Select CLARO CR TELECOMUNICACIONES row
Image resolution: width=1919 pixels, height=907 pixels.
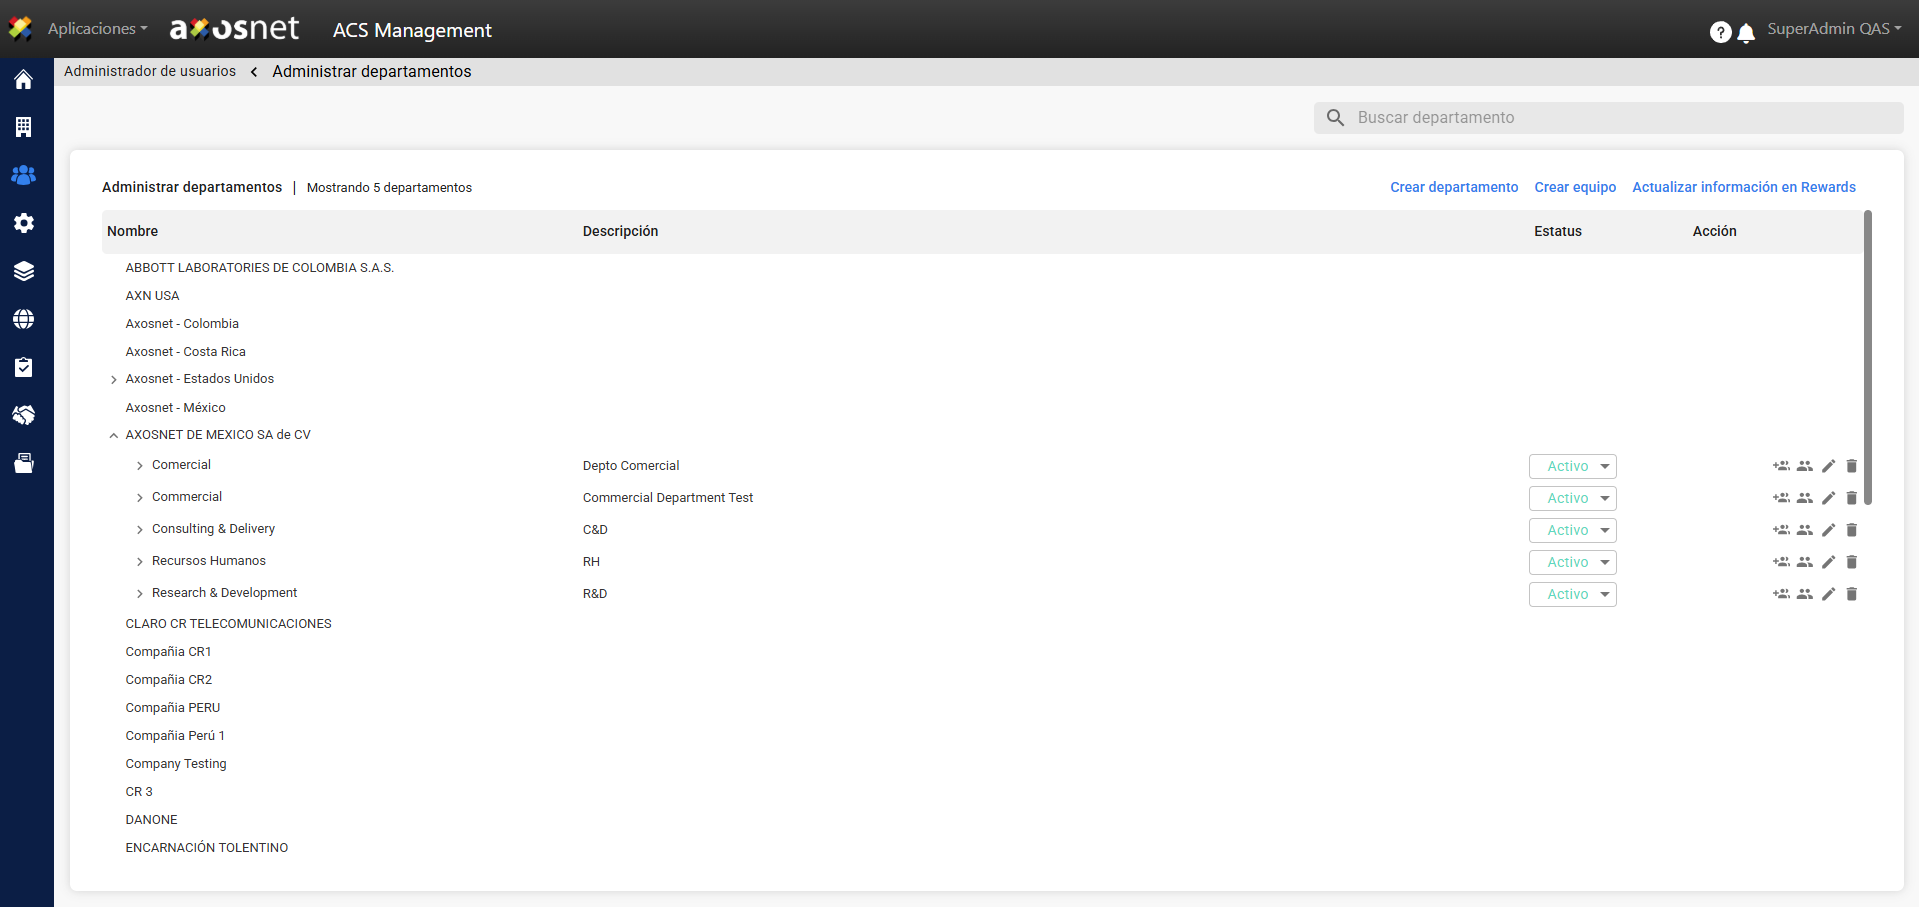tap(228, 624)
